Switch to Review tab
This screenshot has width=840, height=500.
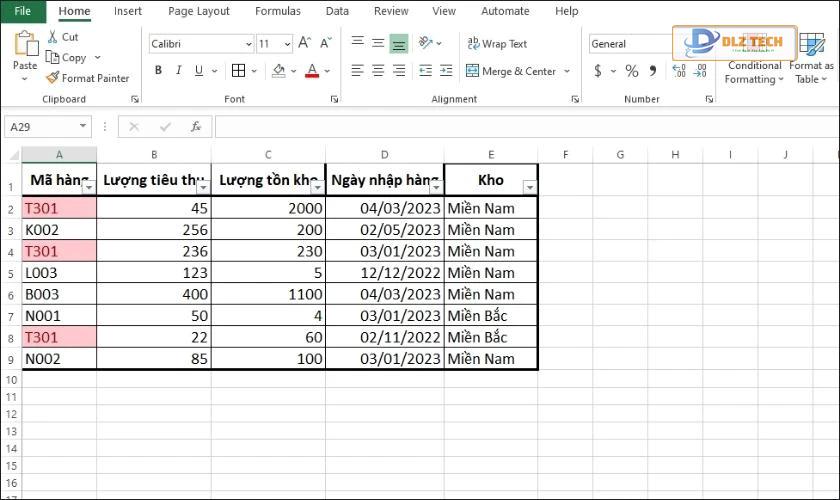coord(391,11)
